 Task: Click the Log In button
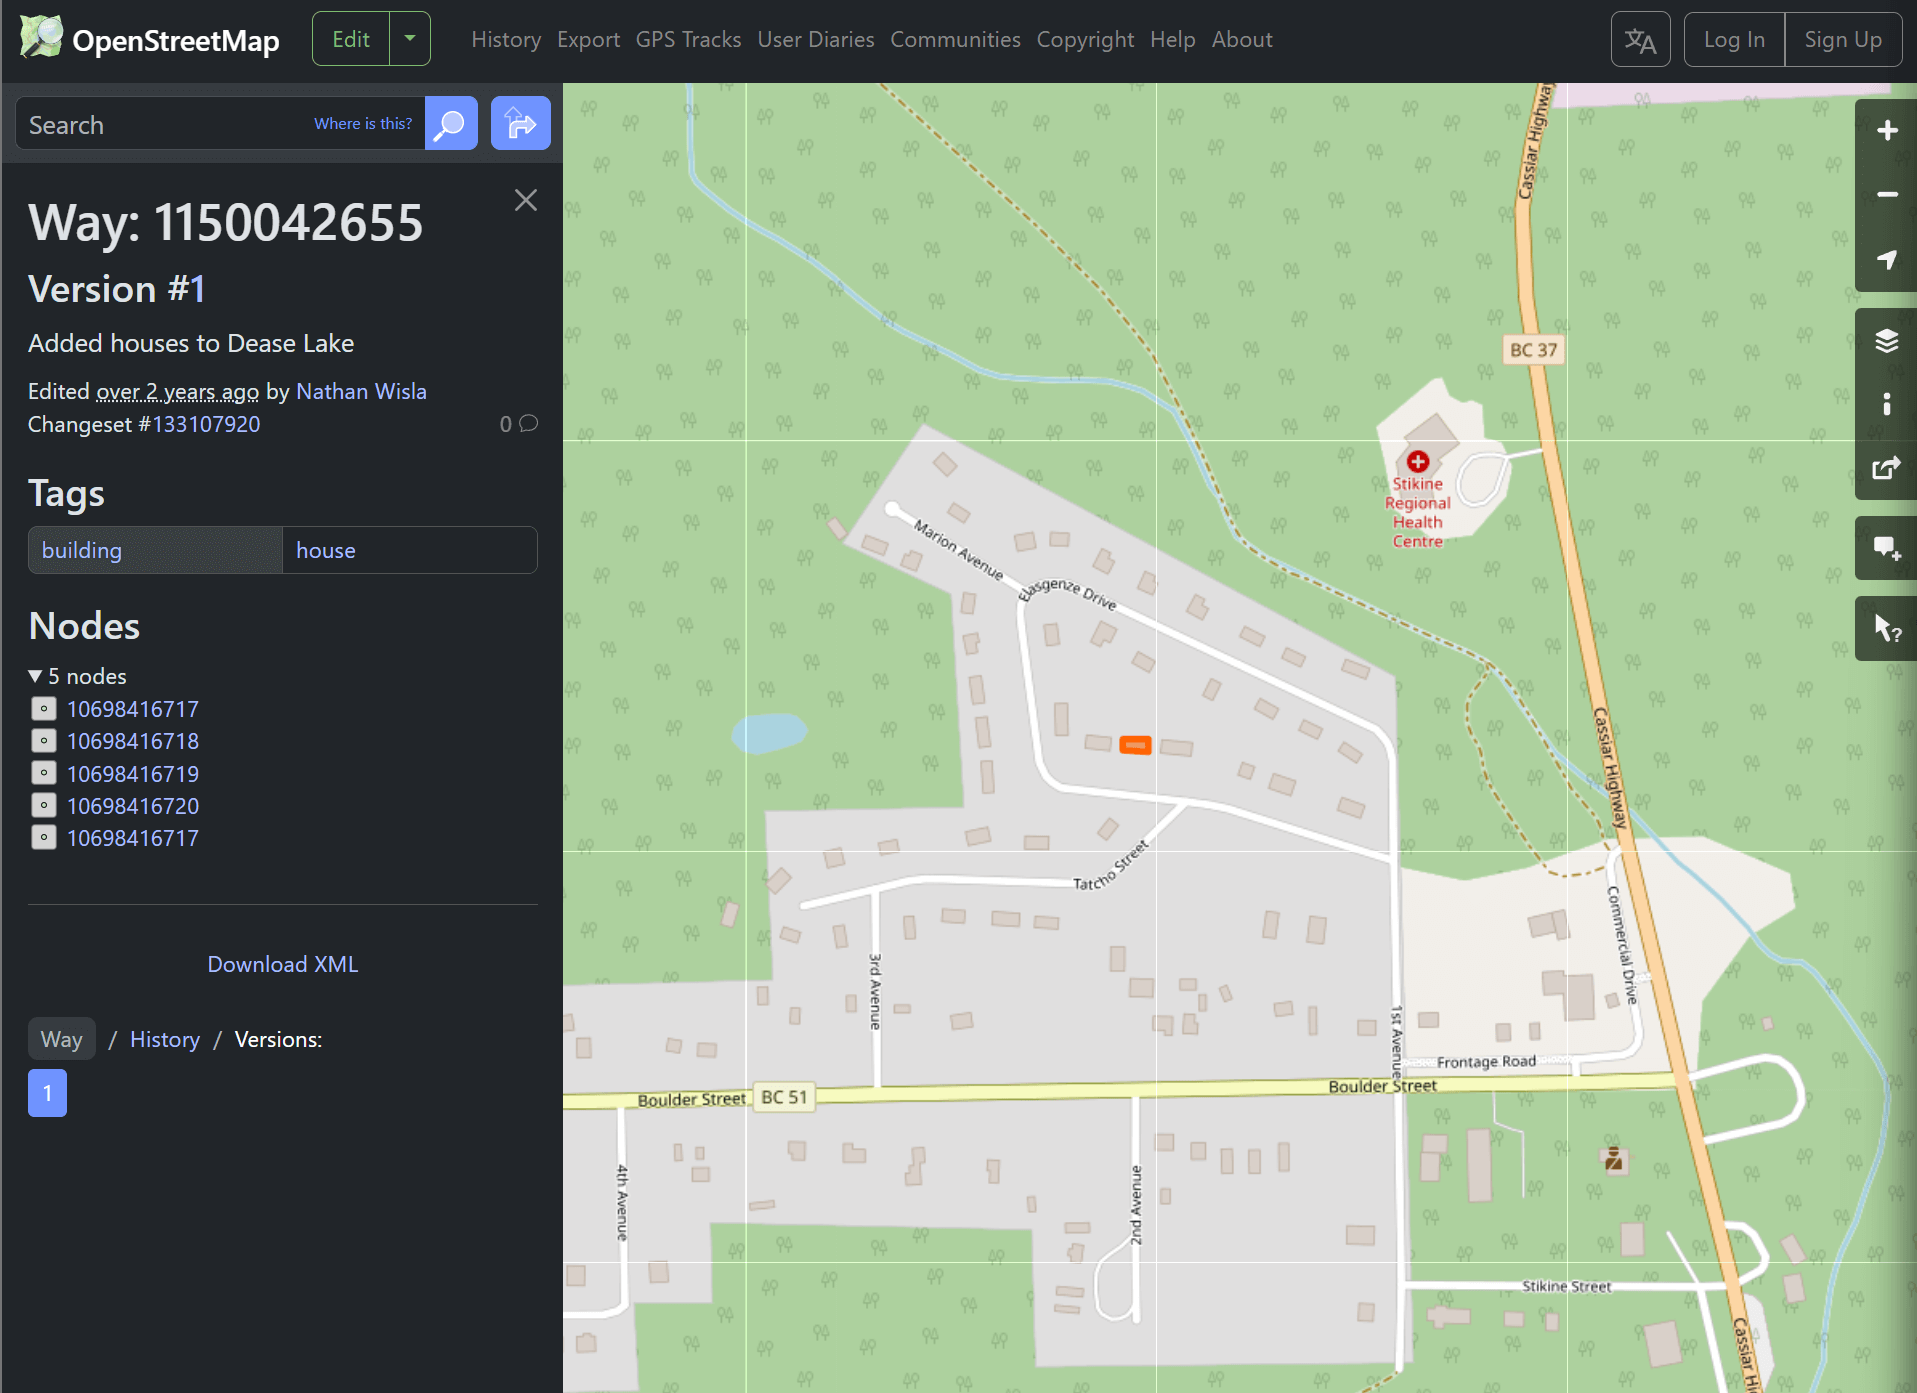click(x=1734, y=40)
